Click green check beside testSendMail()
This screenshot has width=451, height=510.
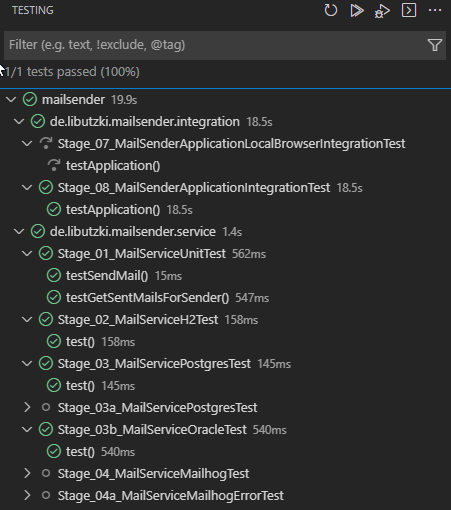(54, 276)
